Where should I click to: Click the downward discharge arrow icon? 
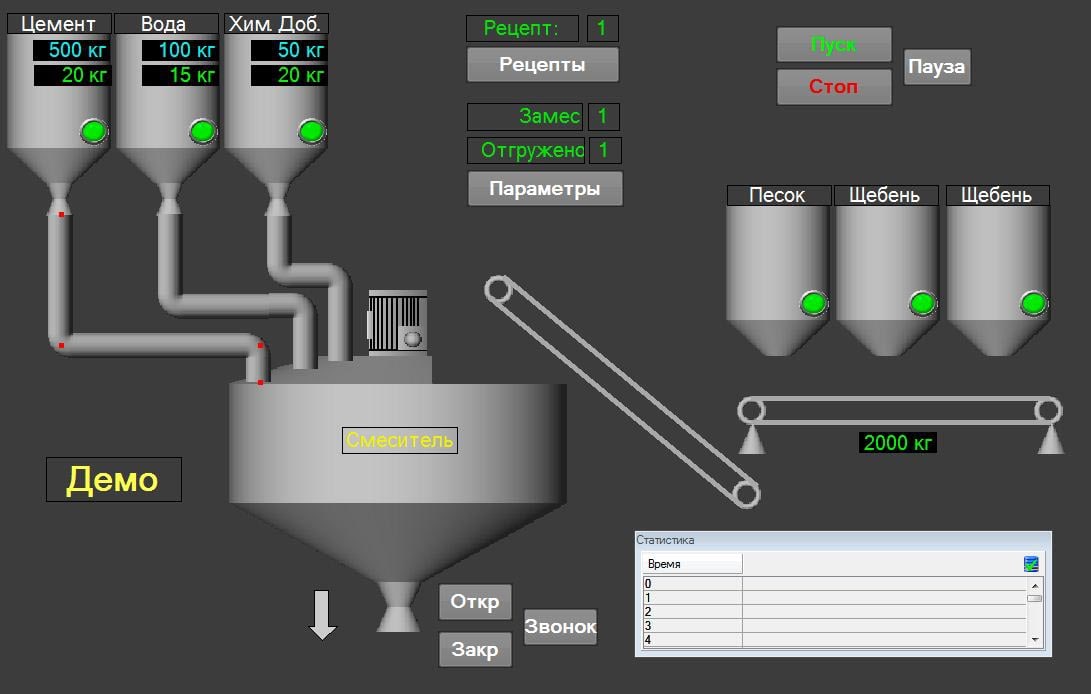coord(322,614)
